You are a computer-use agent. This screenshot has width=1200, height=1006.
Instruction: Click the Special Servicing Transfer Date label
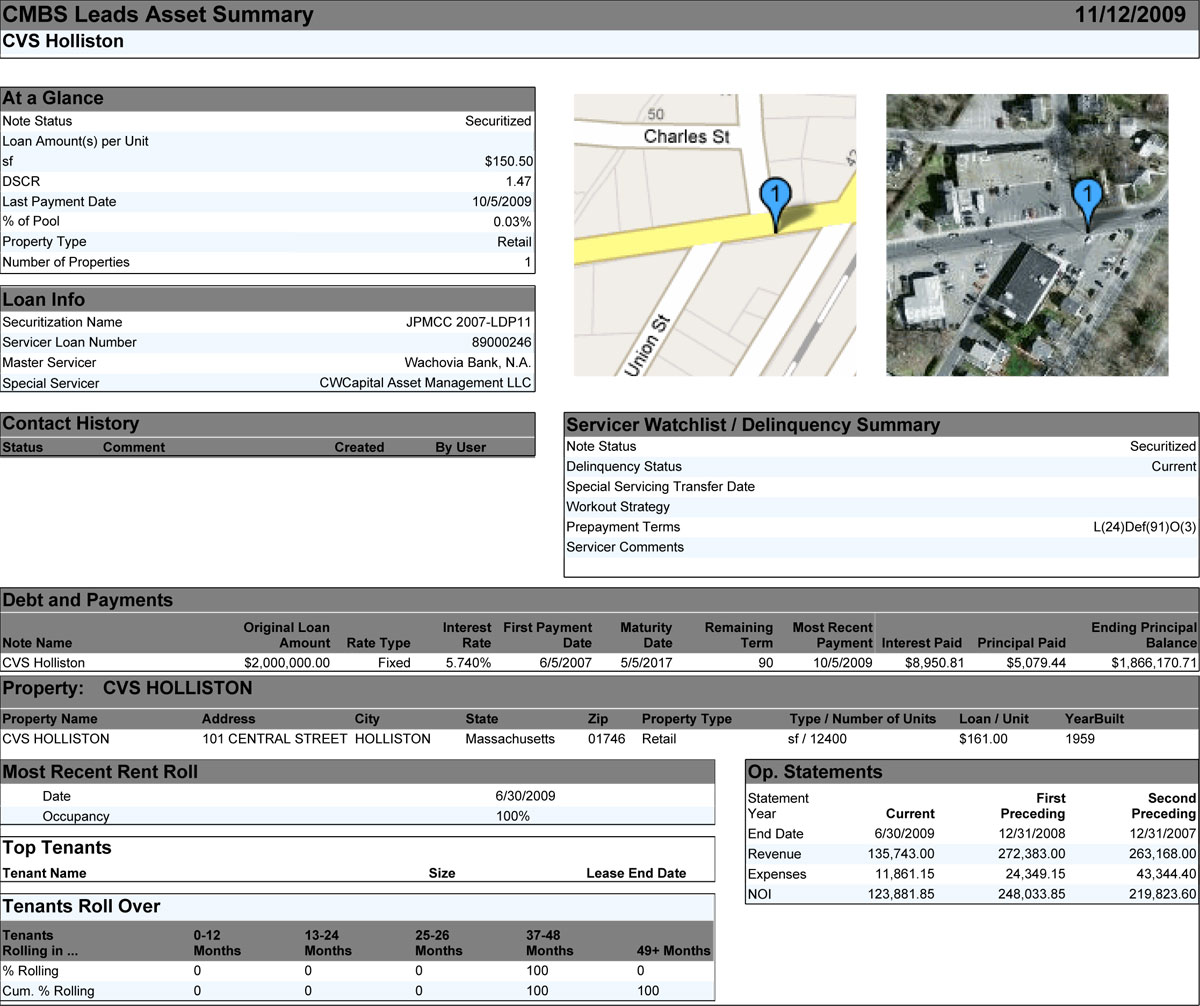[660, 487]
